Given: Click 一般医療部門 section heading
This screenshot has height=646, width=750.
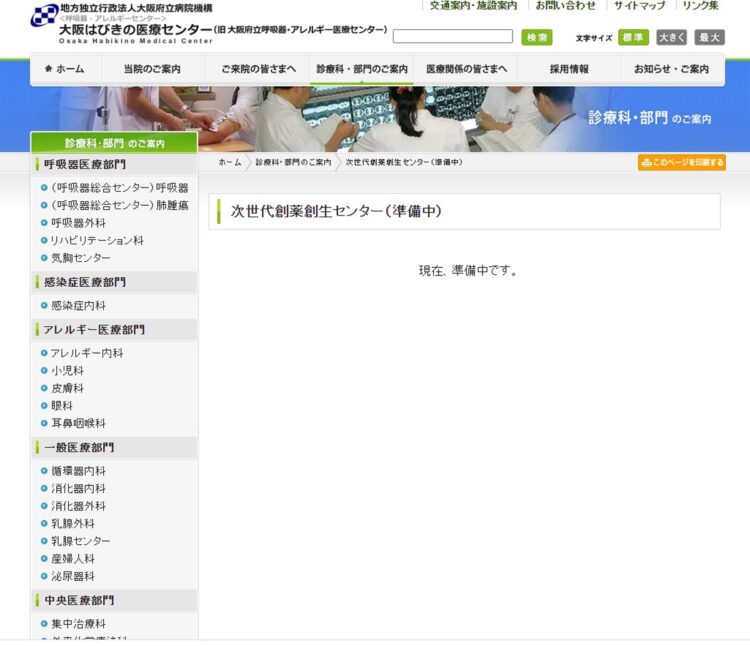Looking at the screenshot, I should pyautogui.click(x=114, y=448).
